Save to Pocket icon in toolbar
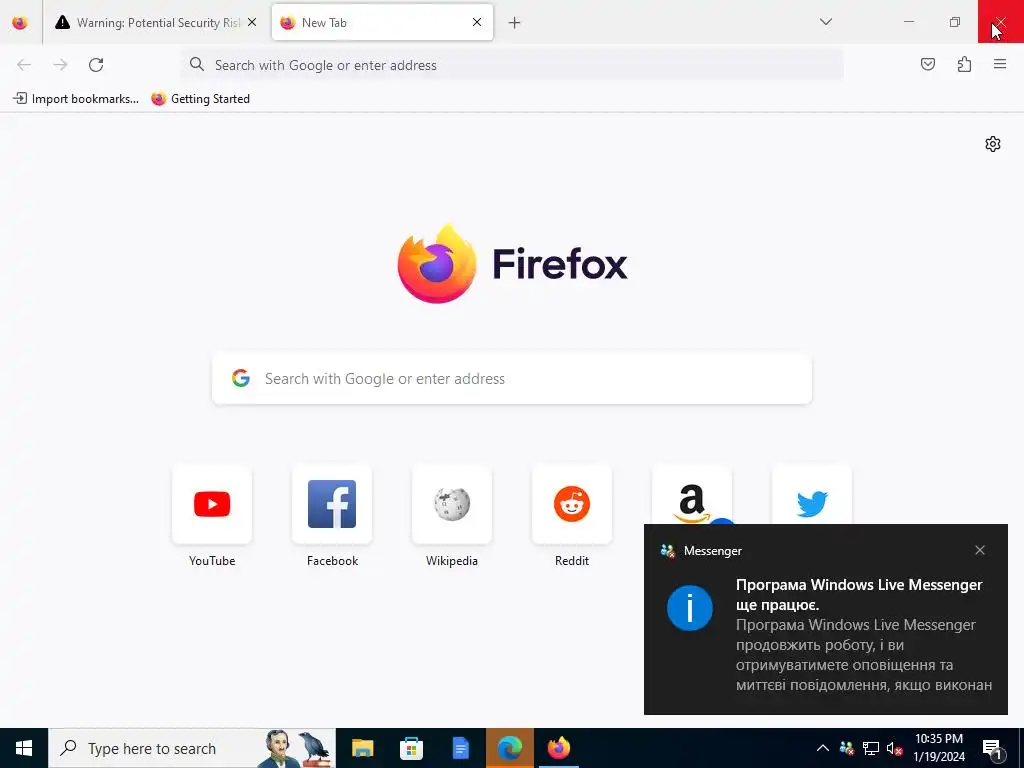Screen dimensions: 1024x768 click(927, 64)
